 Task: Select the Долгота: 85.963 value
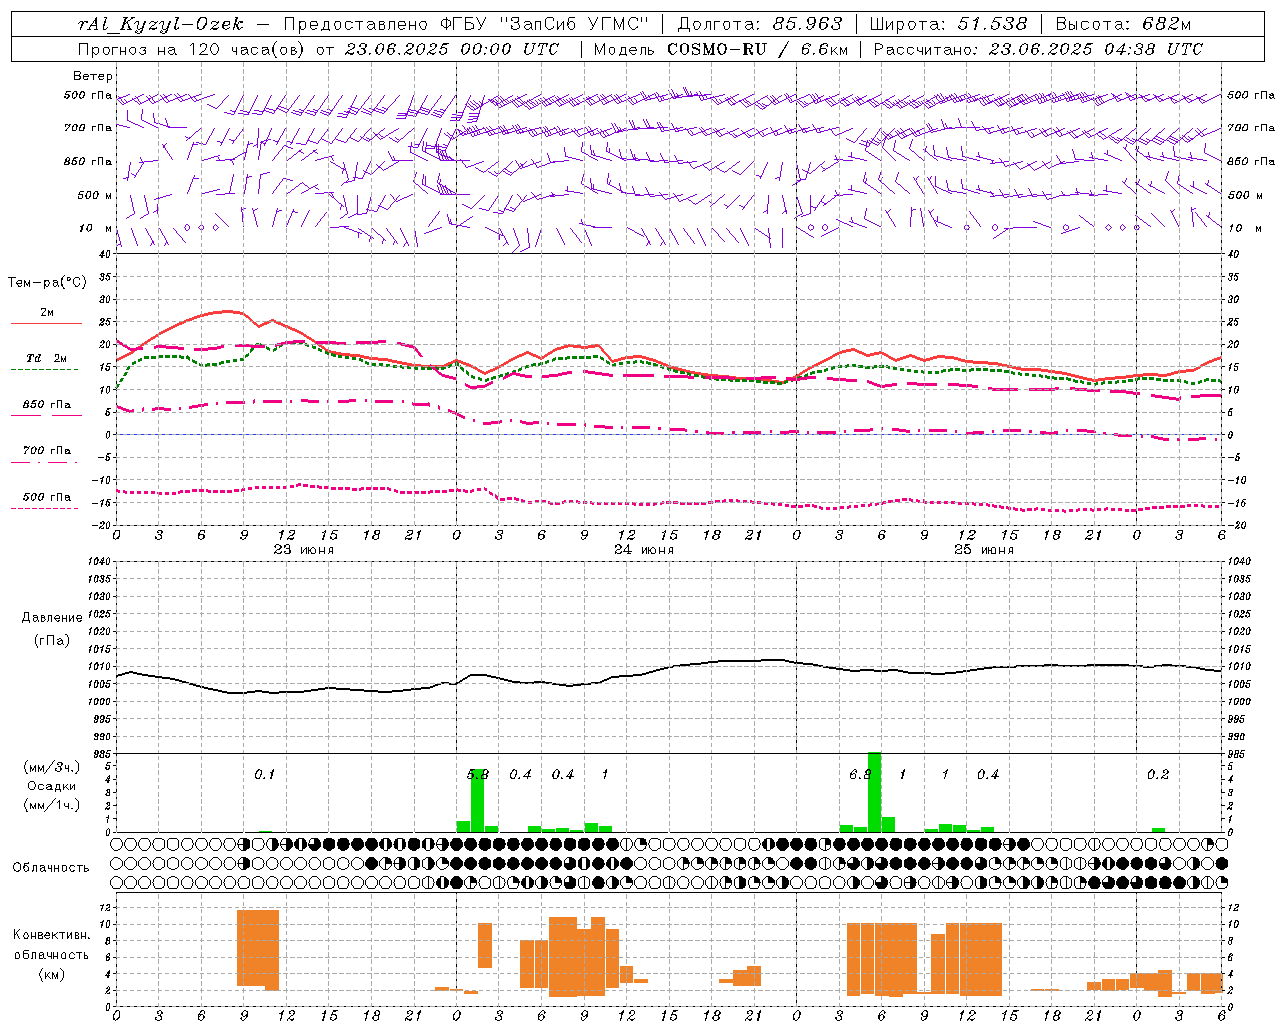pos(760,24)
